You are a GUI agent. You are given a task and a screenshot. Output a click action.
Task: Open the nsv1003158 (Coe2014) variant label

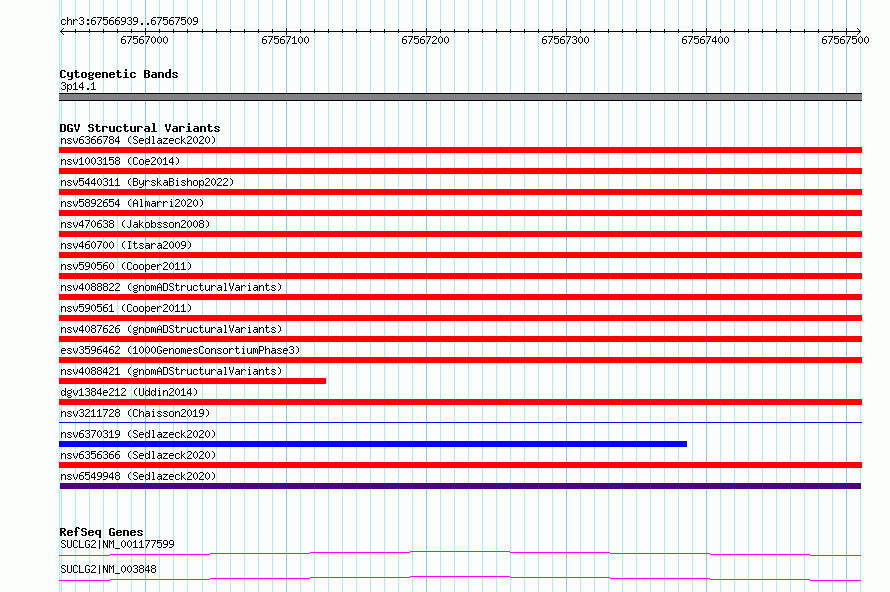click(x=120, y=161)
